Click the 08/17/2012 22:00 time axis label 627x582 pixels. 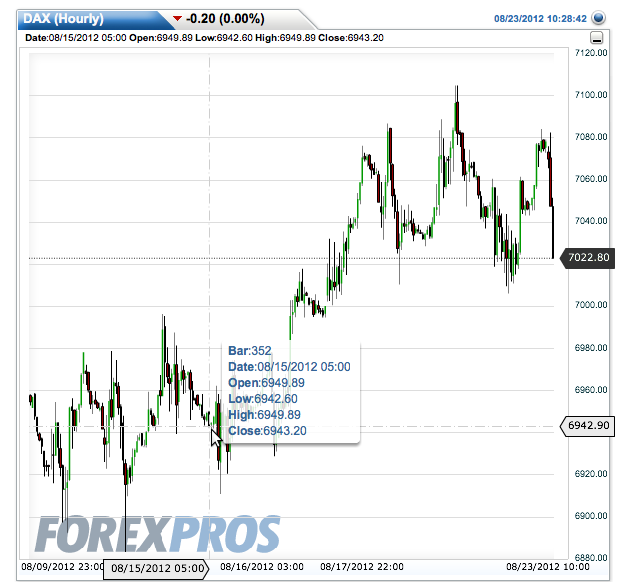(362, 567)
